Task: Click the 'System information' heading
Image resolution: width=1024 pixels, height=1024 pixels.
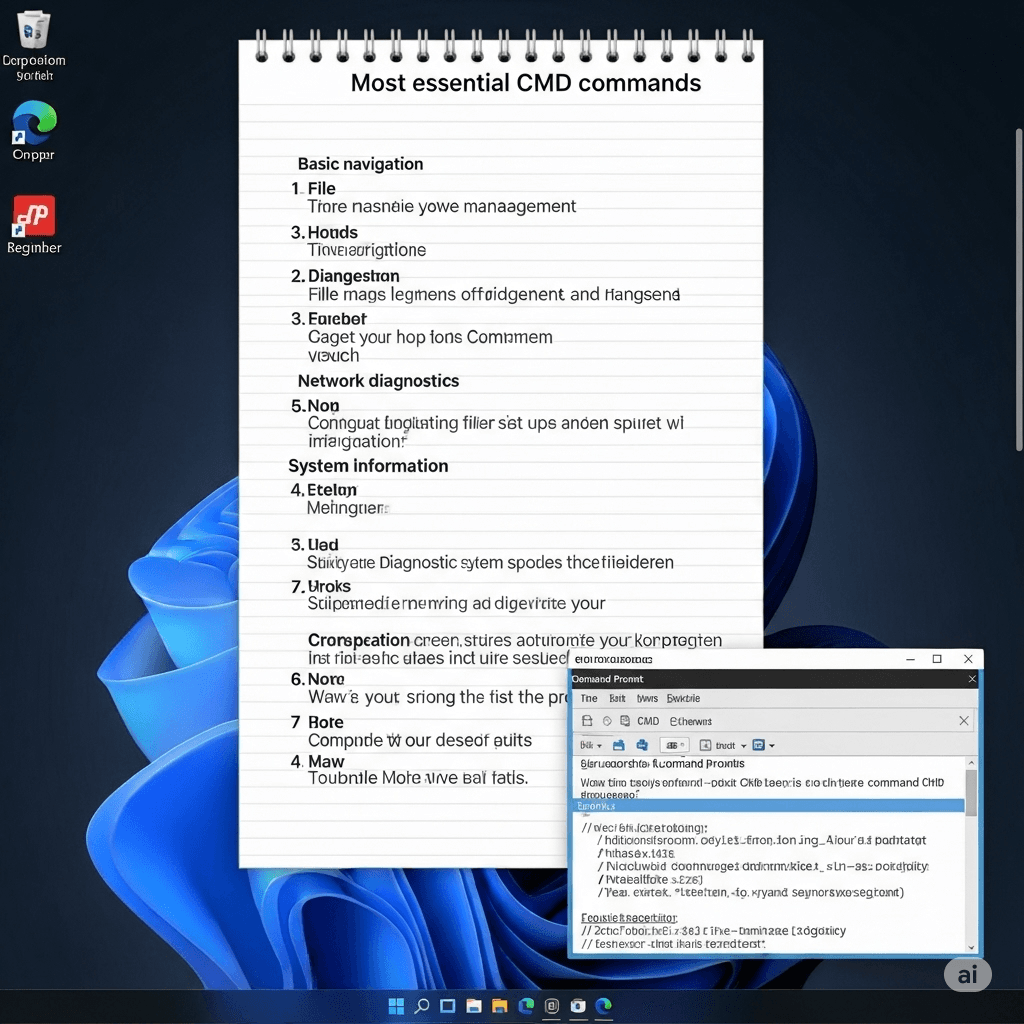Action: pyautogui.click(x=368, y=466)
